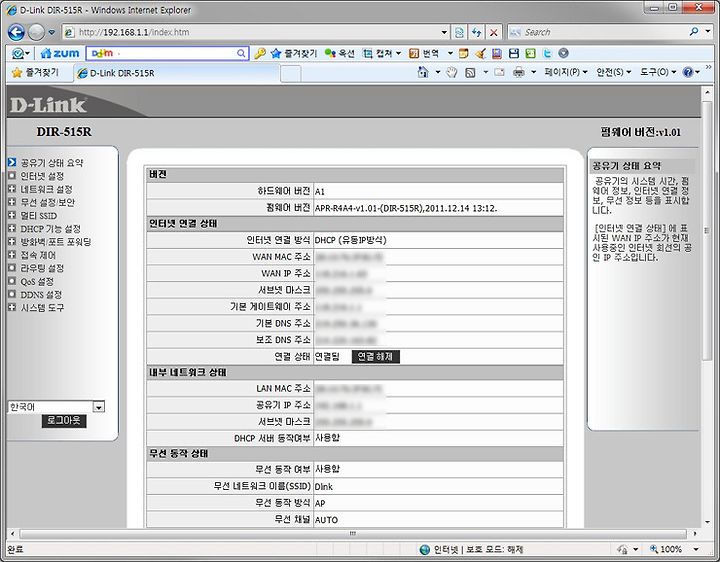Click the hand grab icon in command bar
This screenshot has width=720, height=562.
pos(452,72)
